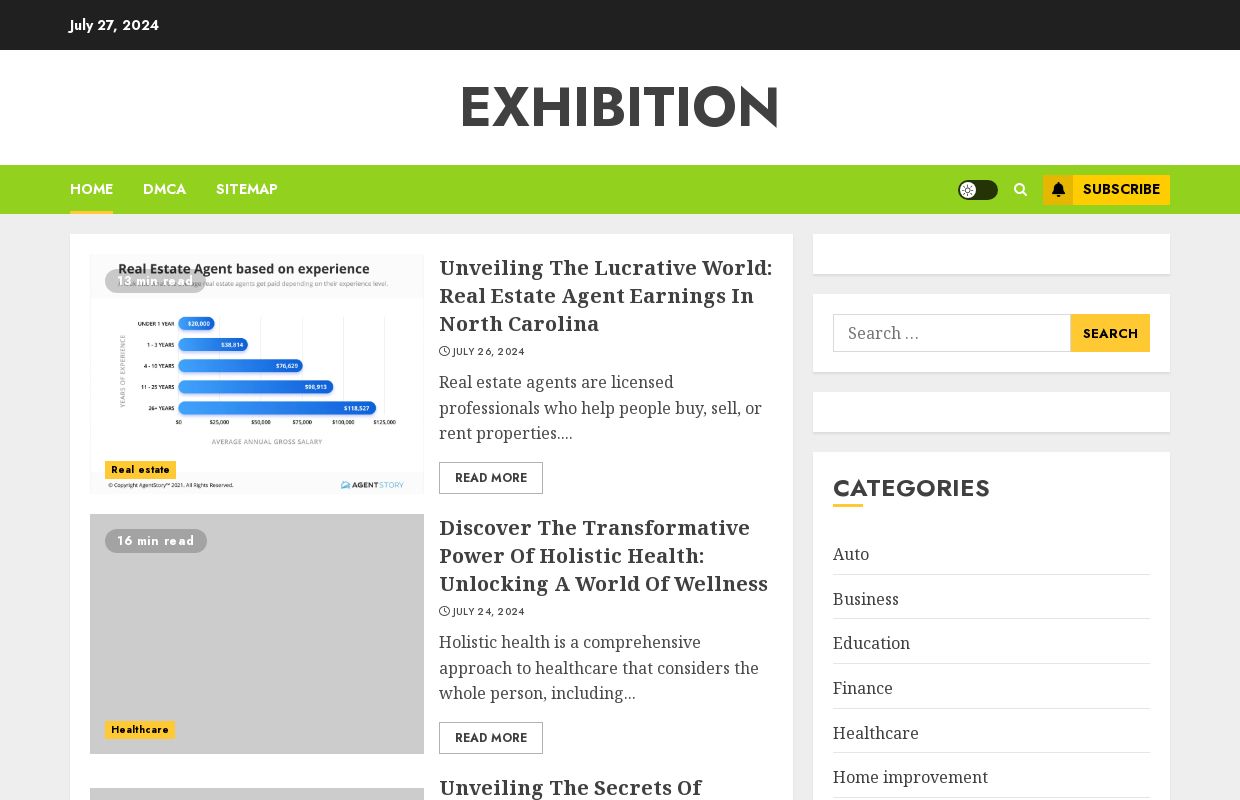The height and width of the screenshot is (800, 1240).
Task: Open the Unveiling The Secrets Of article title
Action: tap(570, 788)
